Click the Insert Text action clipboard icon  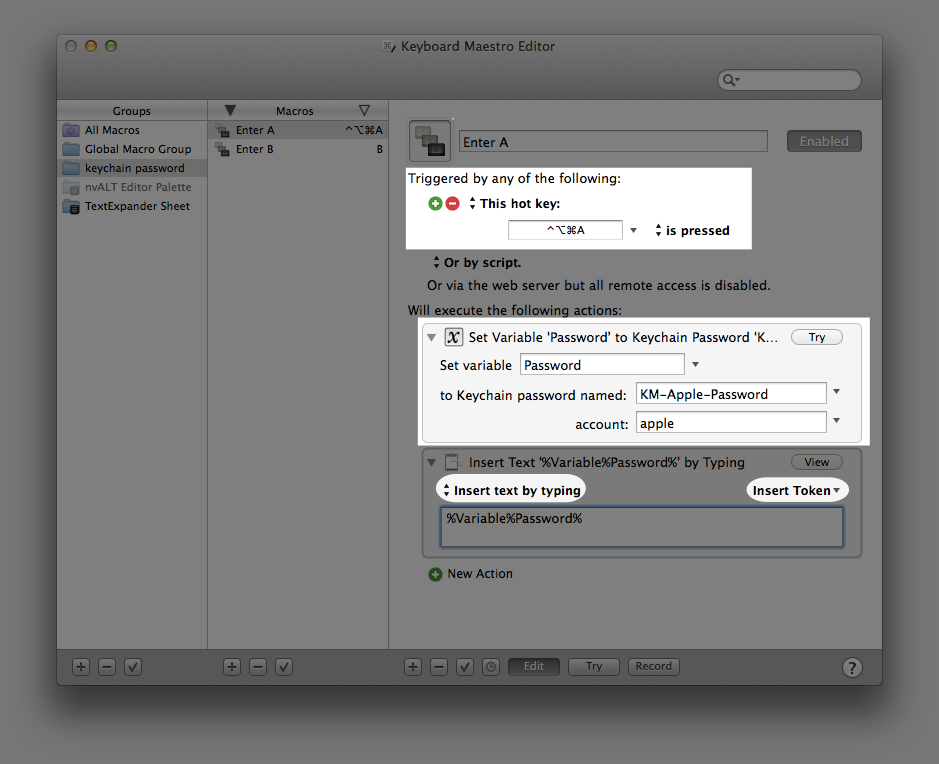tap(452, 462)
